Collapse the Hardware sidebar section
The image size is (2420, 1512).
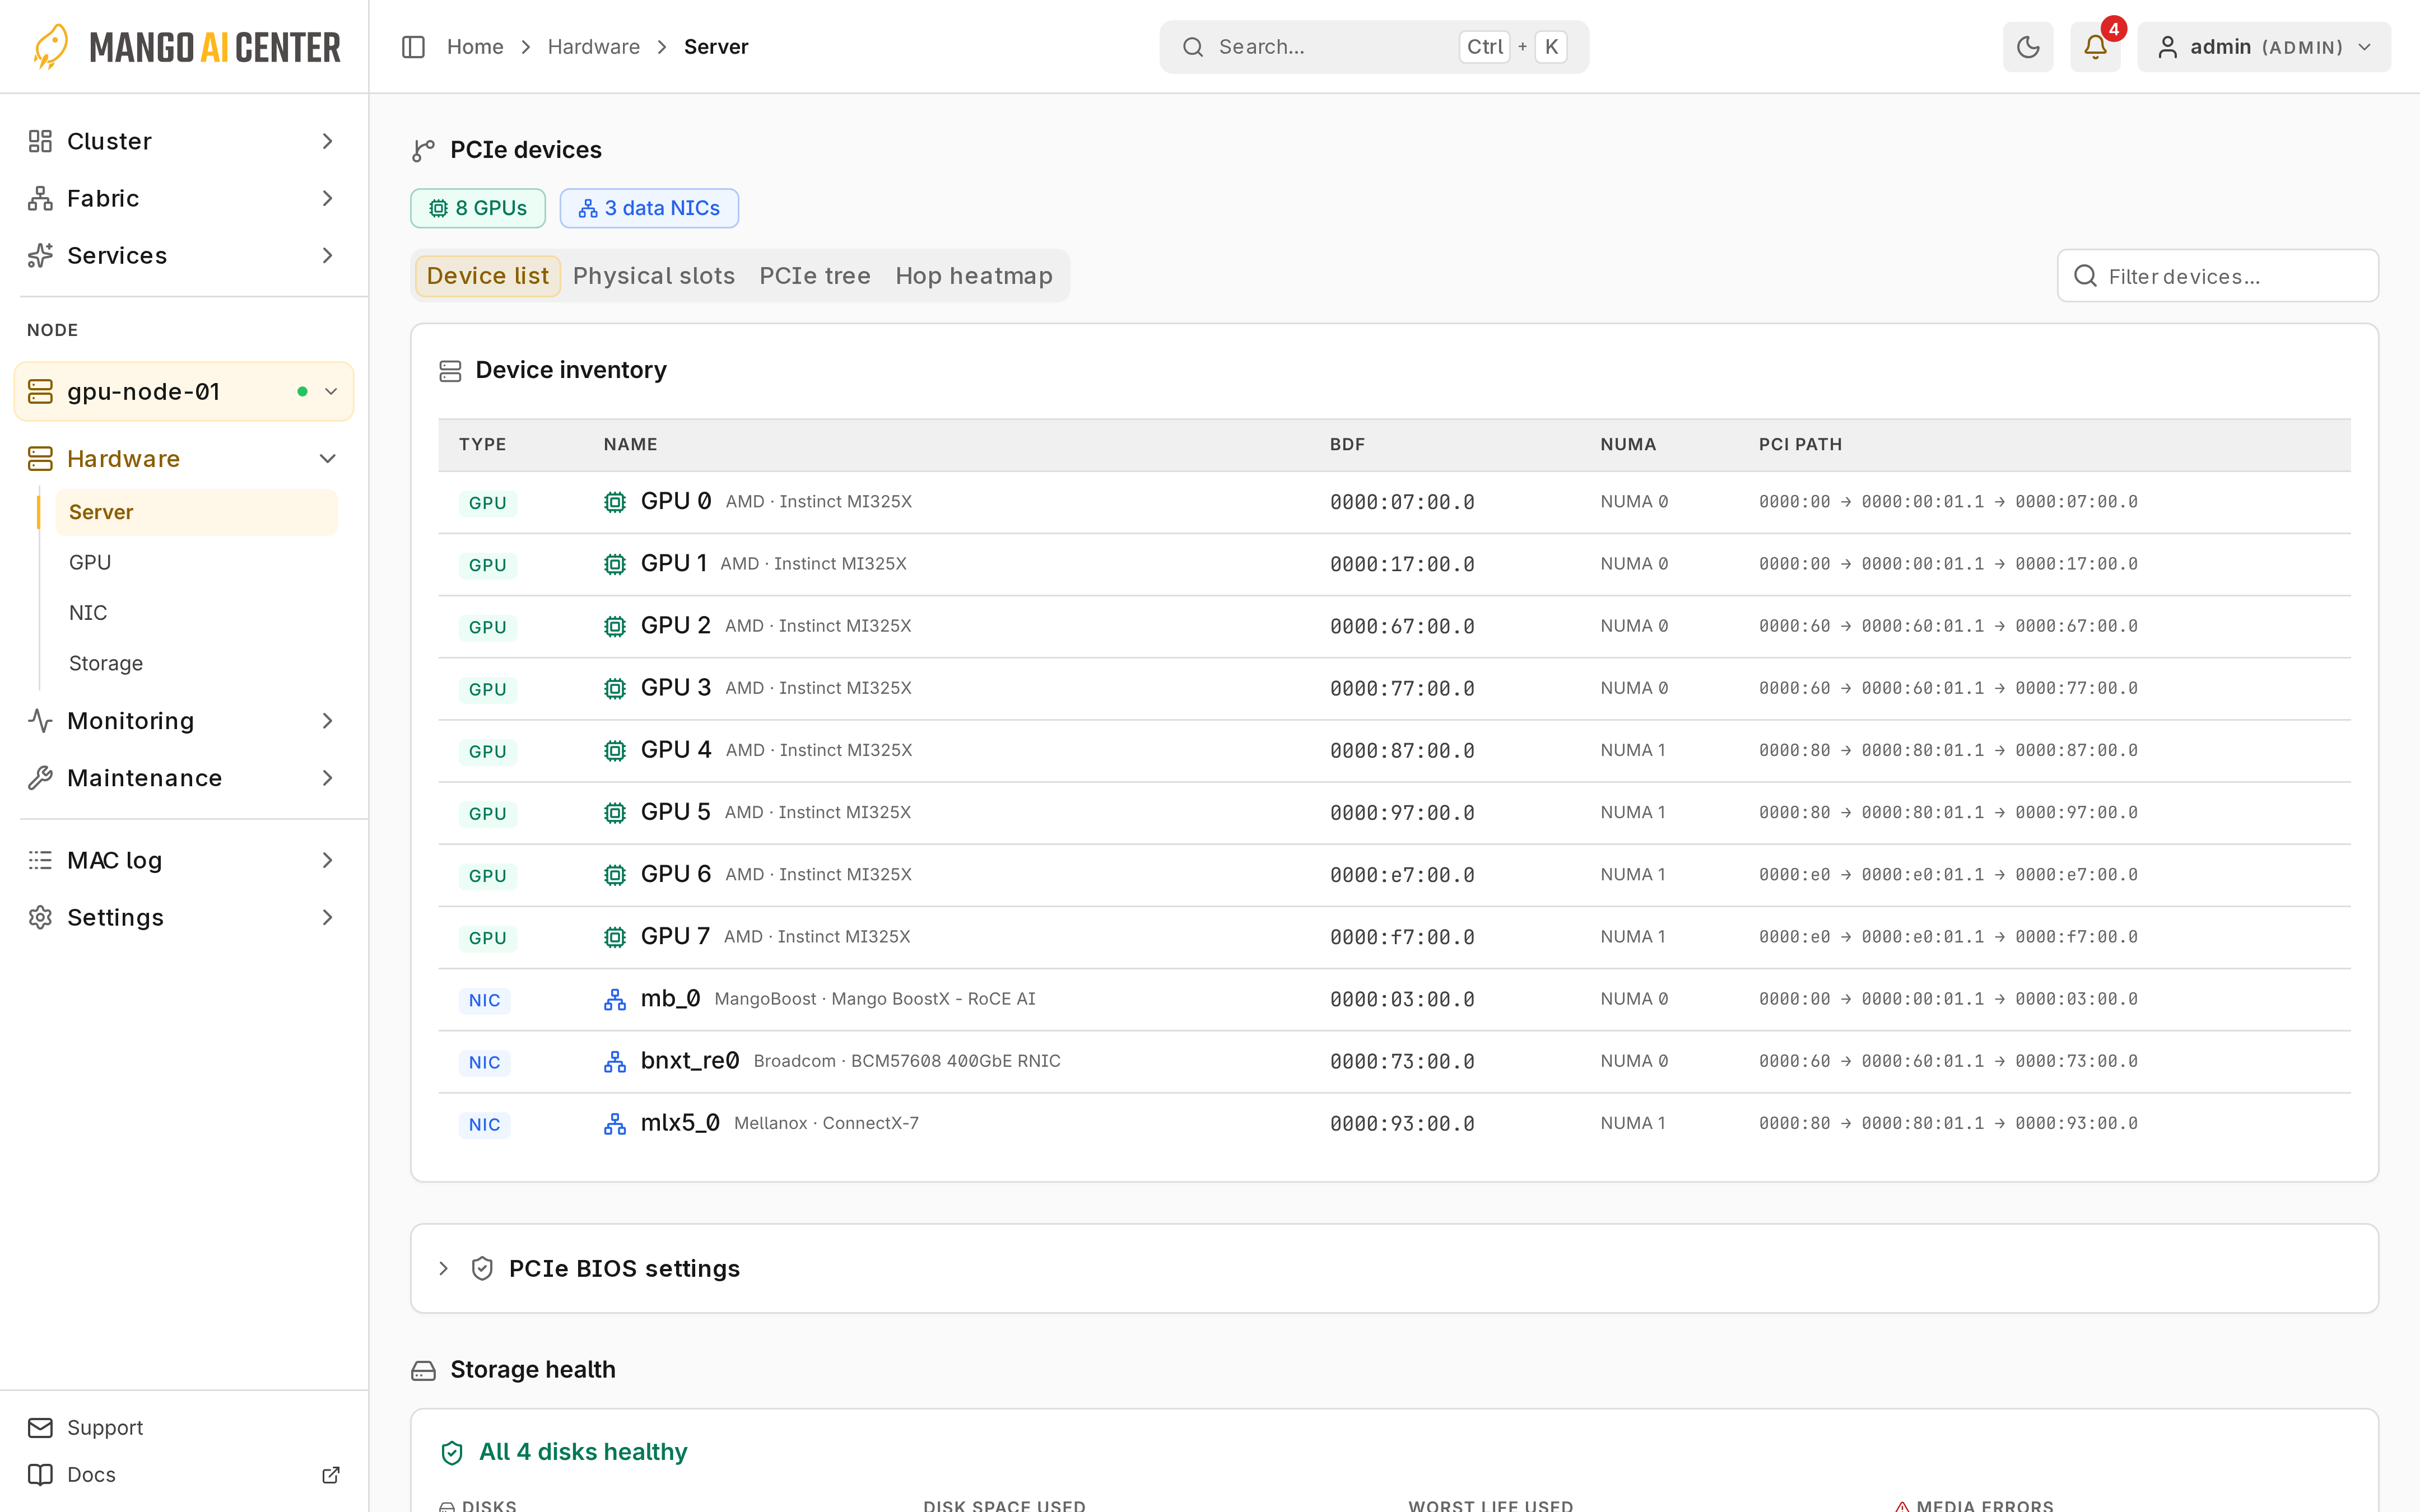point(184,458)
